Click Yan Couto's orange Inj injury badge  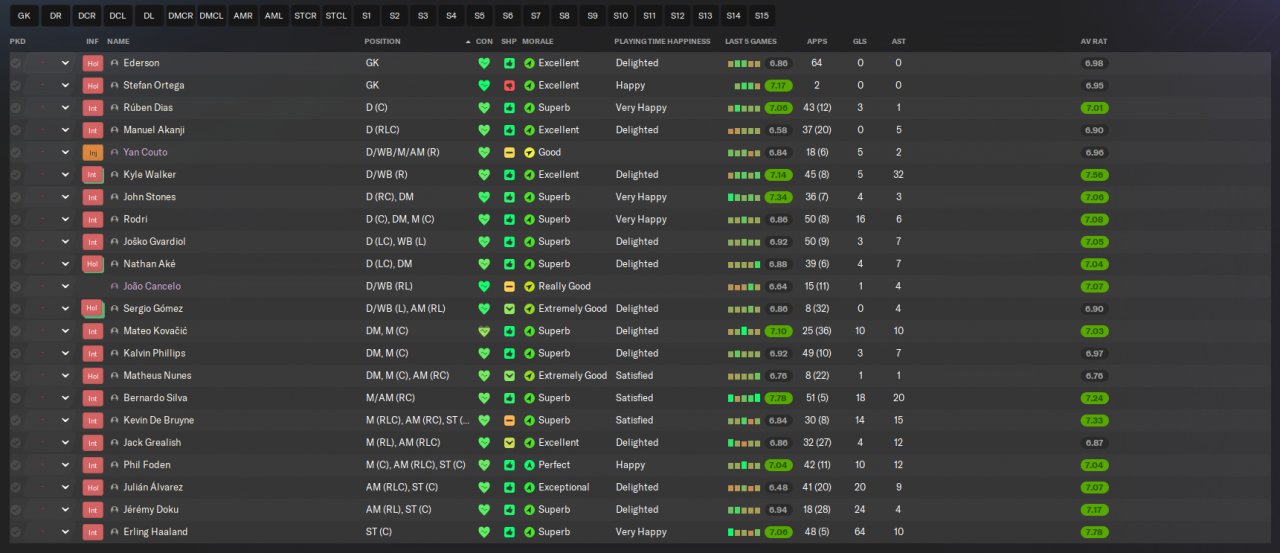coord(93,152)
